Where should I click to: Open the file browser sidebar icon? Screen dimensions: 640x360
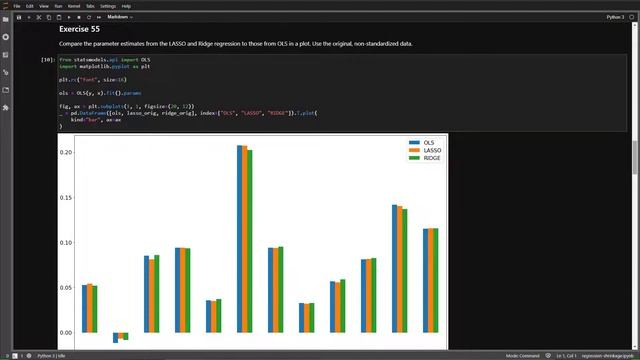(6, 19)
